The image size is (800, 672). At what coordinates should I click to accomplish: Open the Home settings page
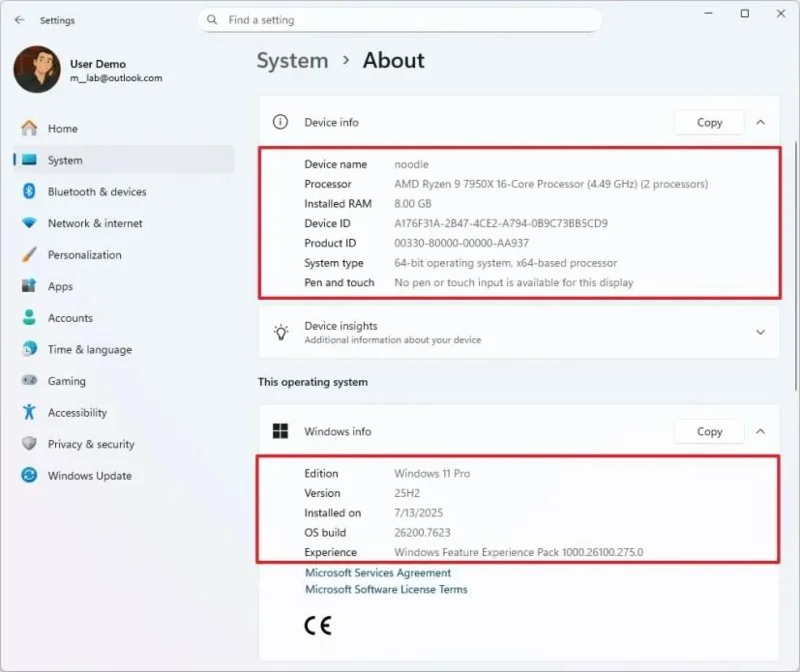(x=123, y=128)
